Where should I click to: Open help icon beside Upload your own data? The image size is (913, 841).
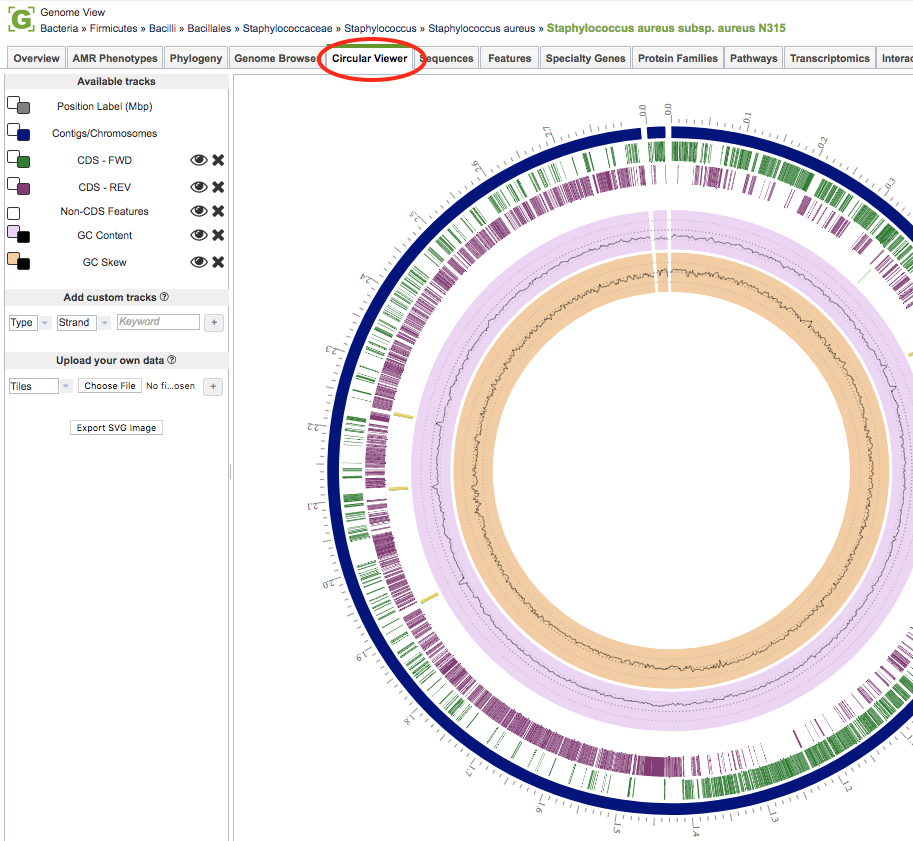pyautogui.click(x=172, y=360)
